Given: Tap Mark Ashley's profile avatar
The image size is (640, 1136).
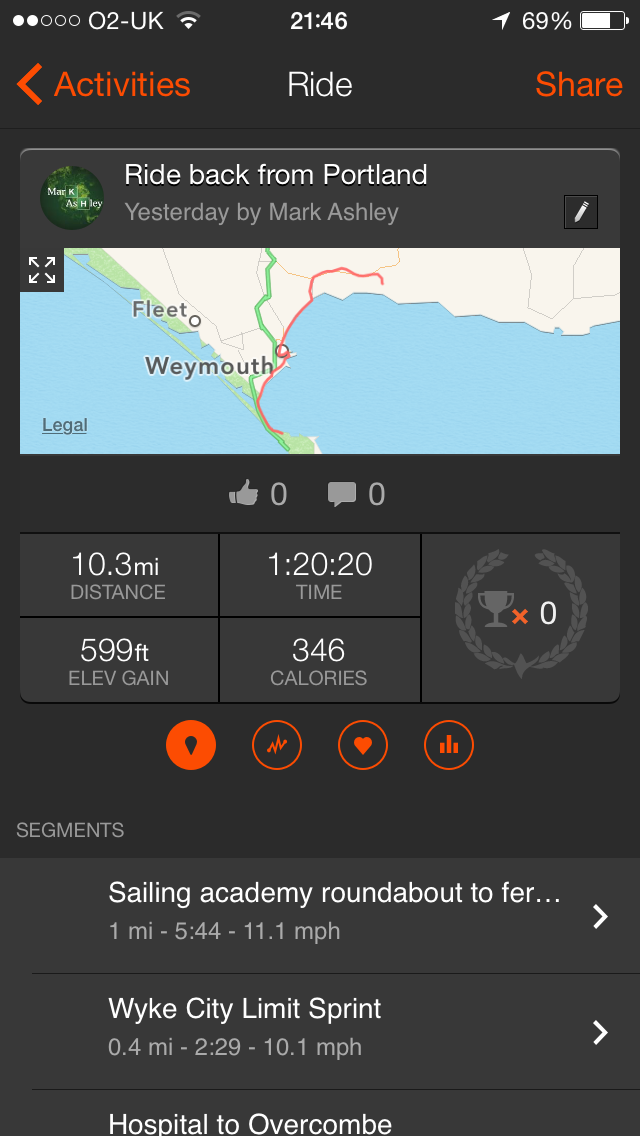Looking at the screenshot, I should 72,197.
